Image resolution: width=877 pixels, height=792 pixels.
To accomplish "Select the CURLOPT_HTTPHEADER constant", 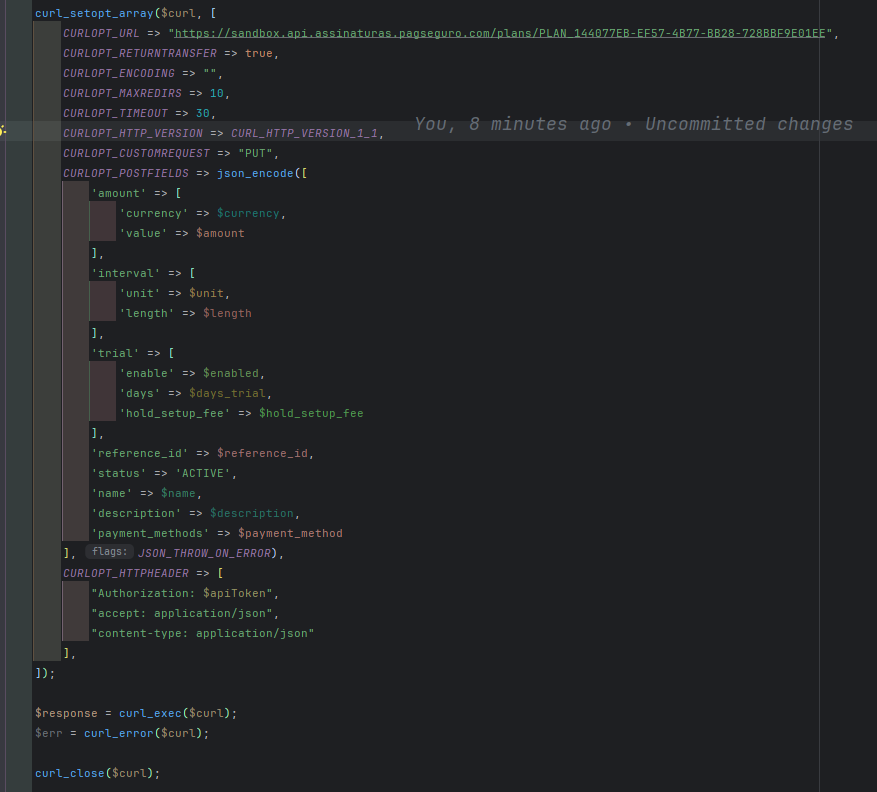I will (x=126, y=573).
